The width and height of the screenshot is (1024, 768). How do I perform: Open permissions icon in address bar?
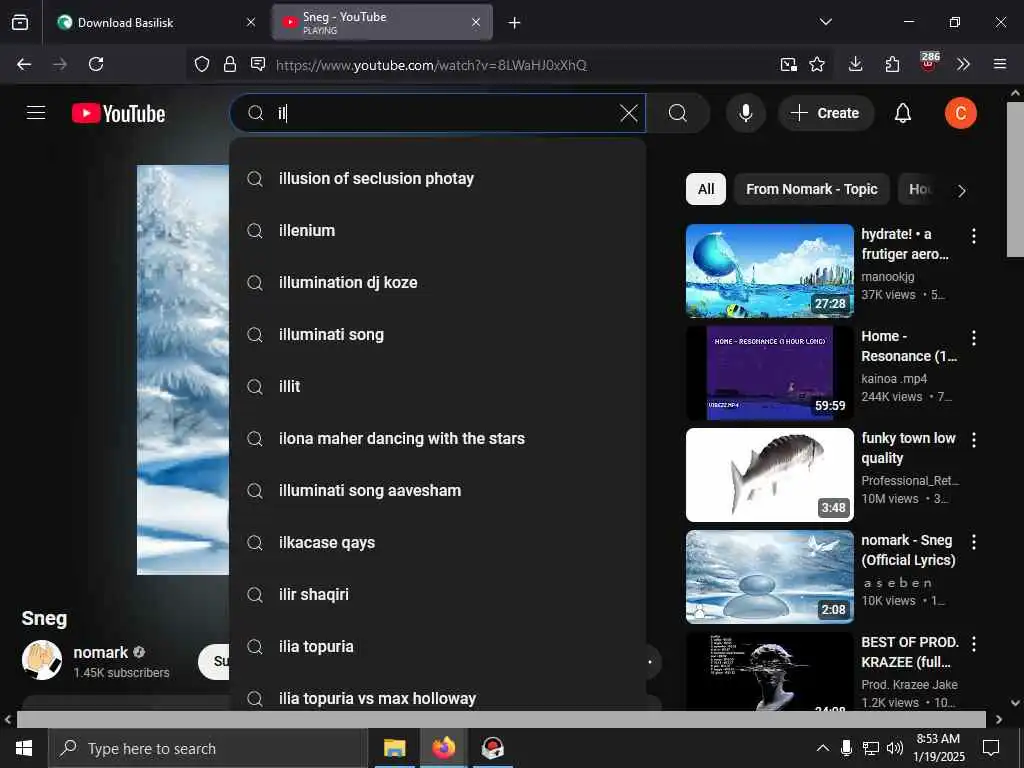click(258, 64)
